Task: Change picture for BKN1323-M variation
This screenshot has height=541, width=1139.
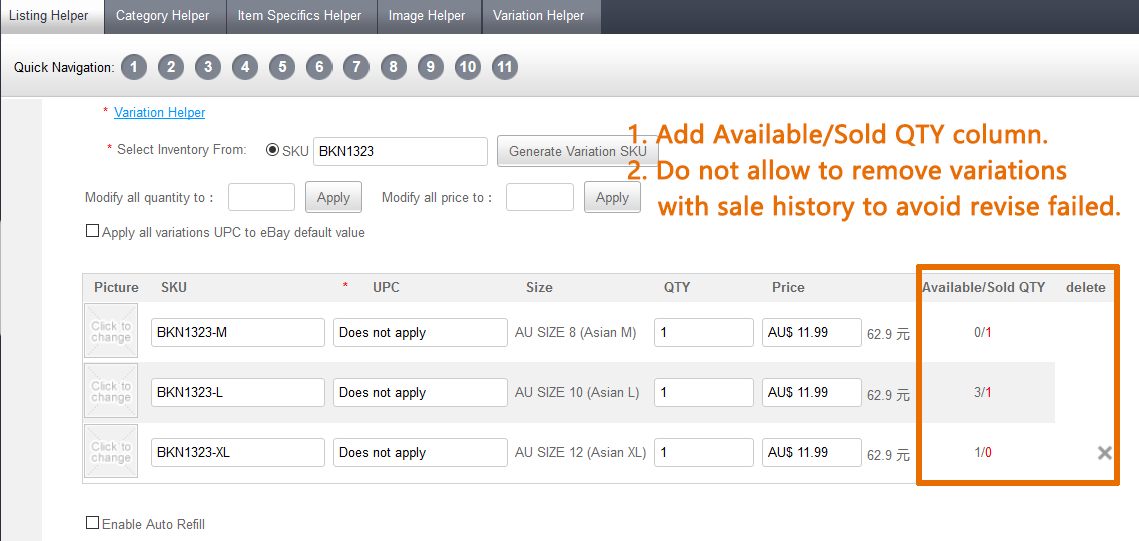Action: 111,330
